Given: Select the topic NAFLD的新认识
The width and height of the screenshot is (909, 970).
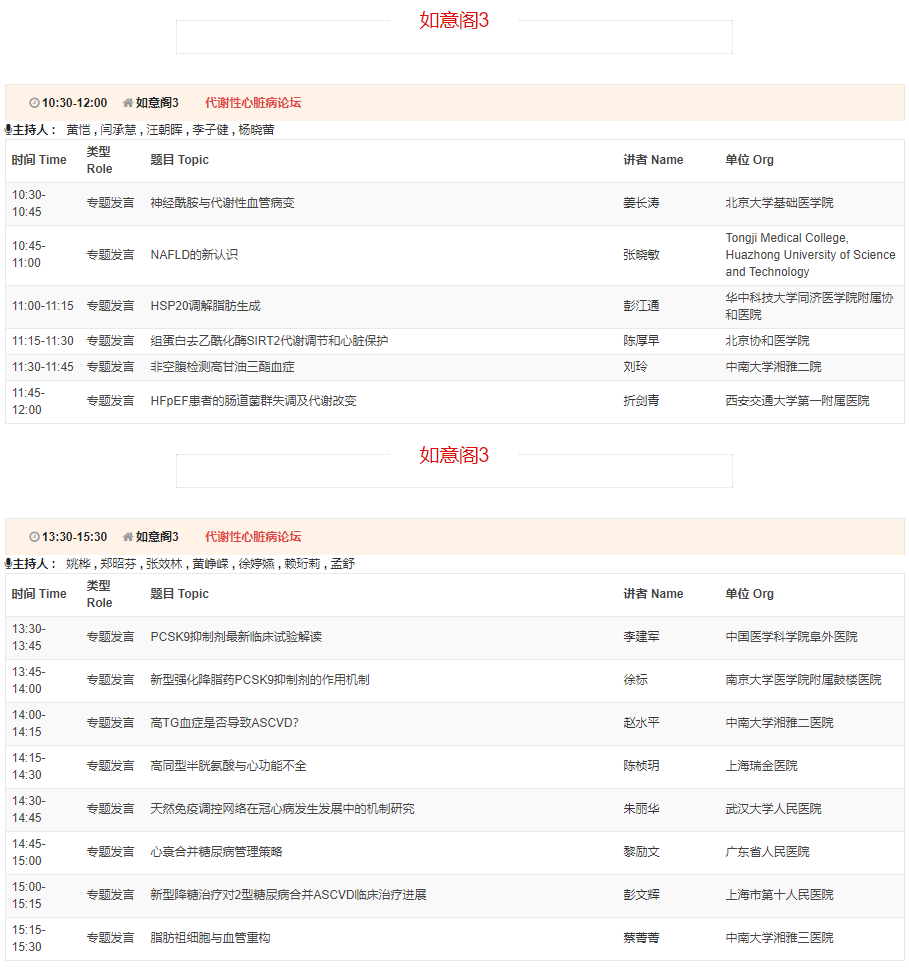Looking at the screenshot, I should click(194, 255).
